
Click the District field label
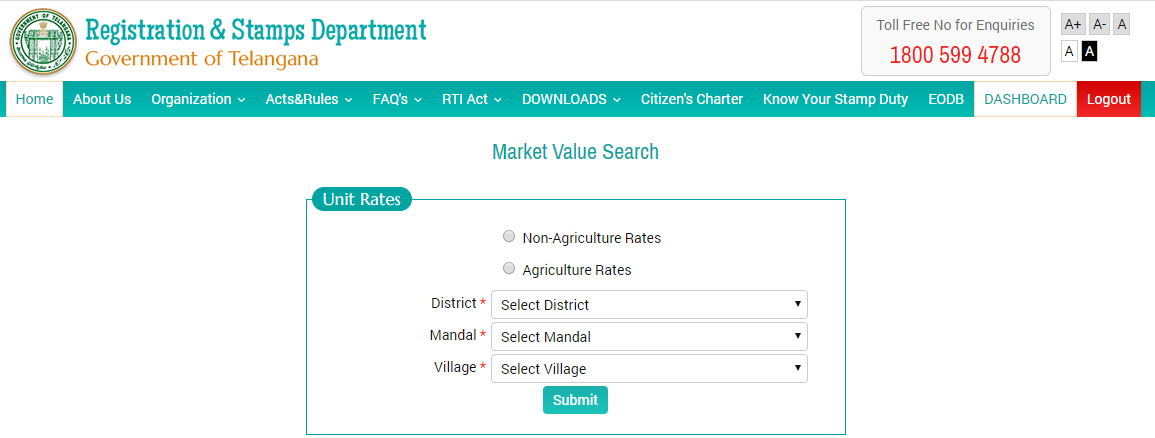[x=454, y=303]
